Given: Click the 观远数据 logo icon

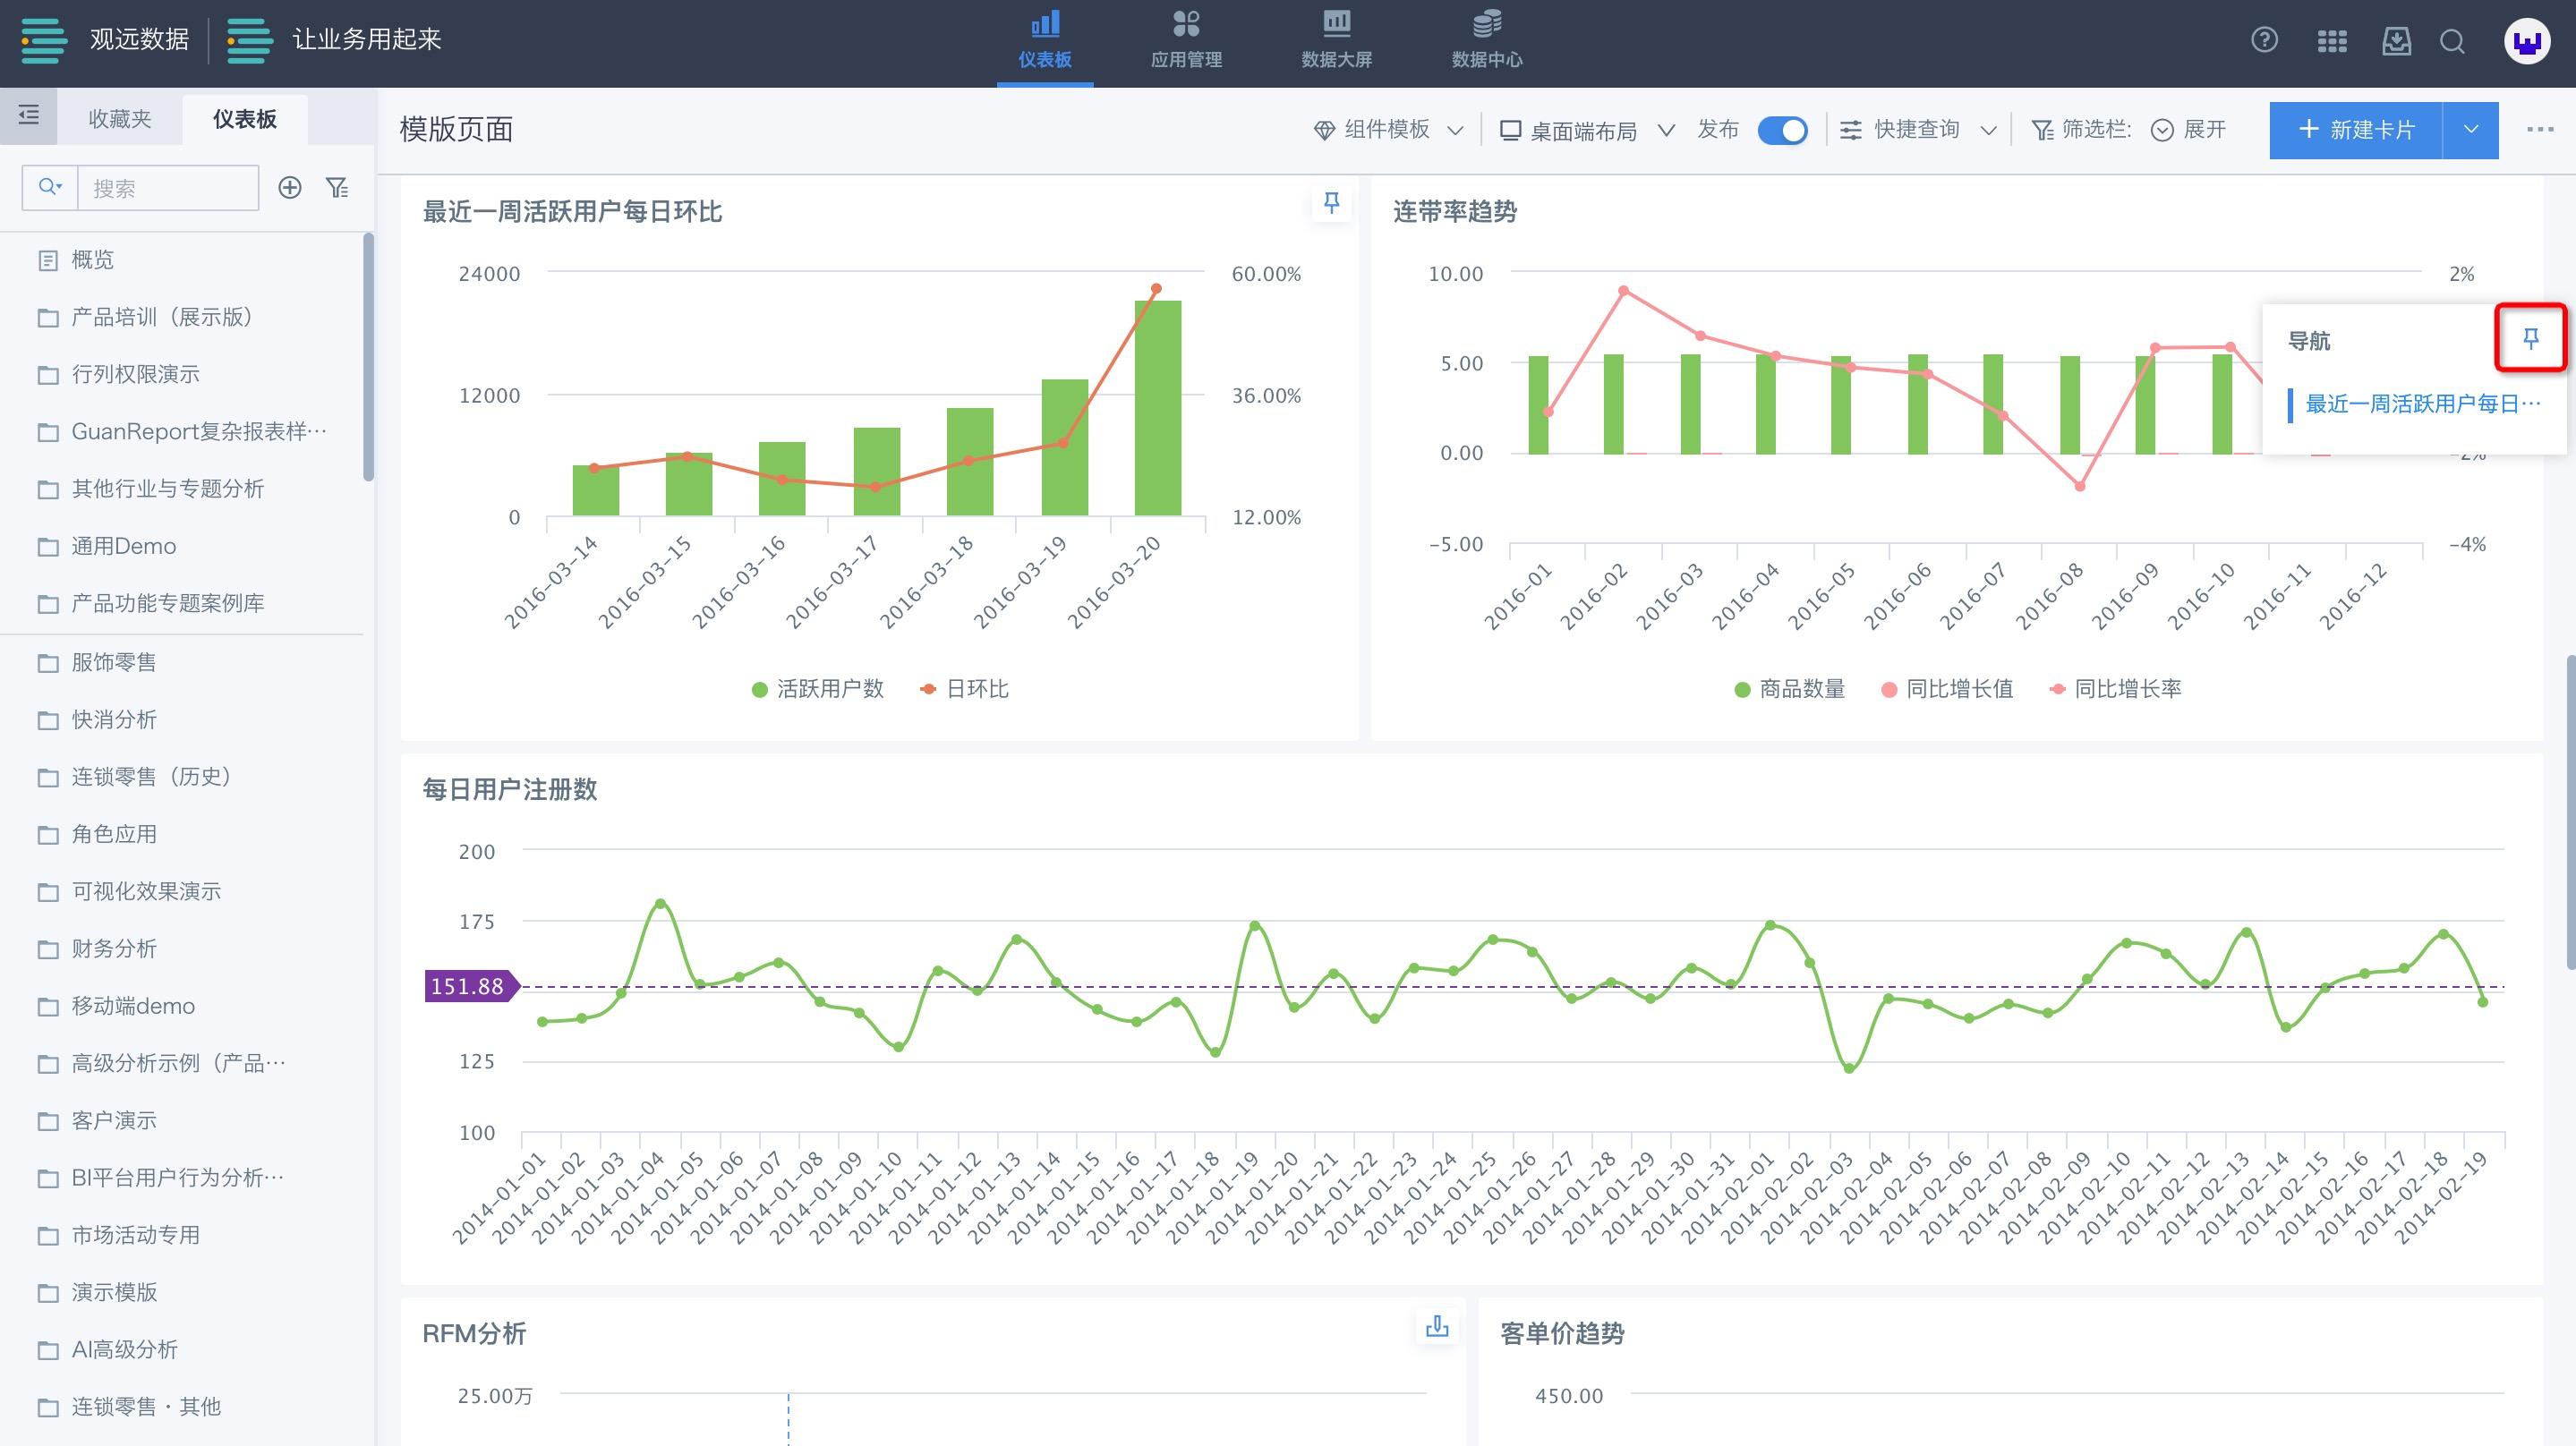Looking at the screenshot, I should (x=44, y=40).
